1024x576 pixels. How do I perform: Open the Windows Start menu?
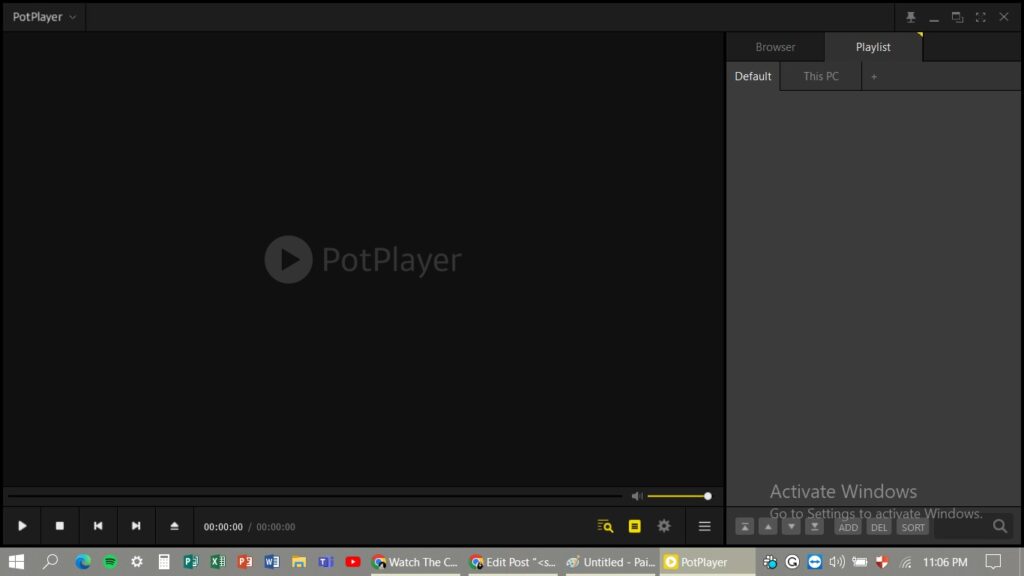16,562
